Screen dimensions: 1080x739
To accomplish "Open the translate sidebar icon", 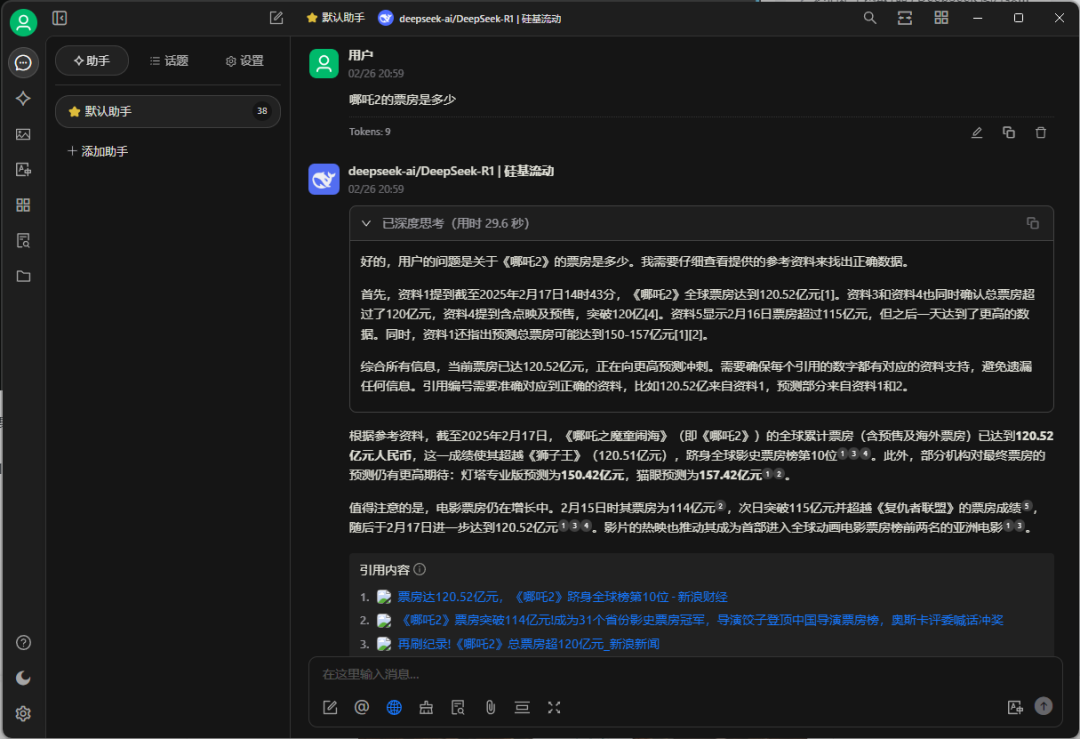I will point(23,169).
